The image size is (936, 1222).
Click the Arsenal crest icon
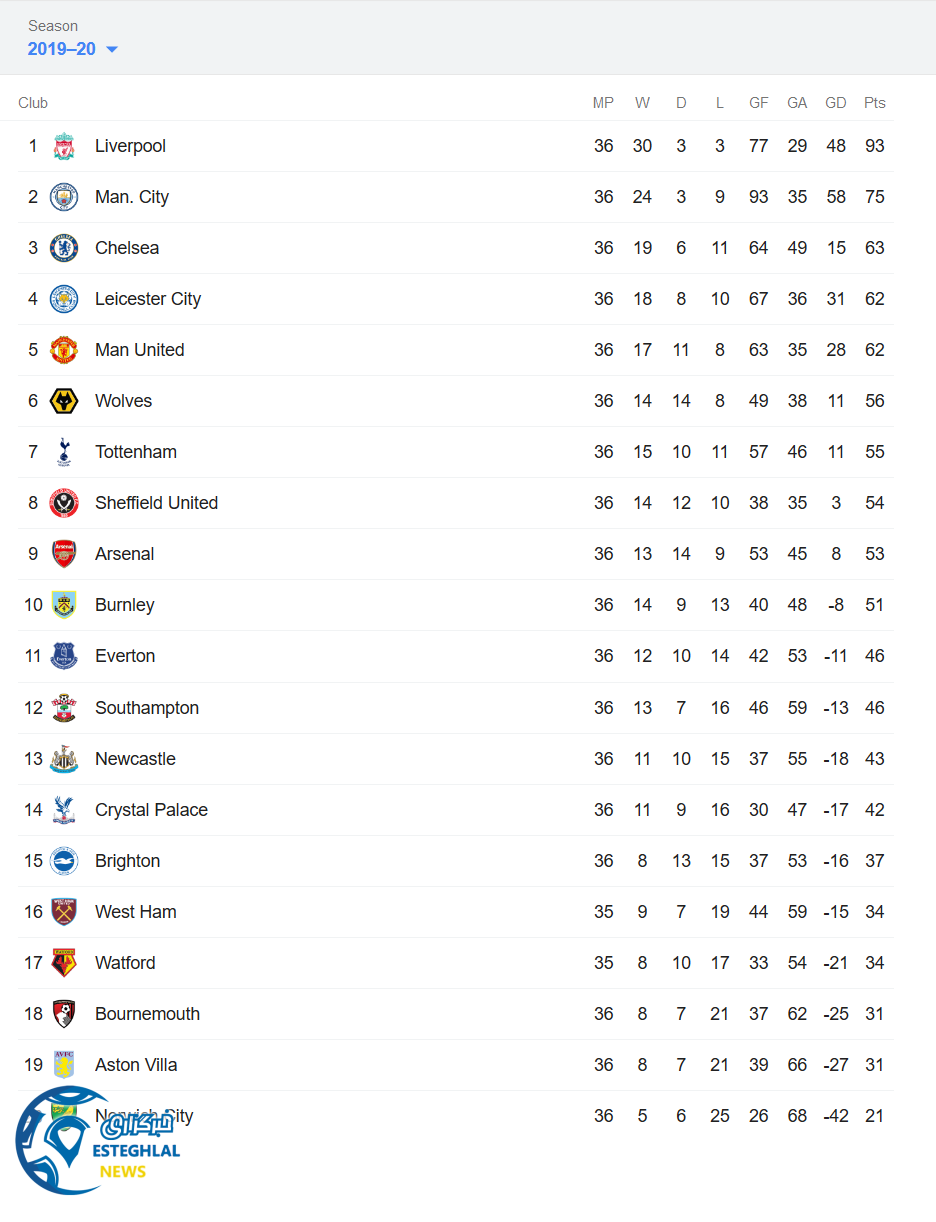pyautogui.click(x=64, y=554)
